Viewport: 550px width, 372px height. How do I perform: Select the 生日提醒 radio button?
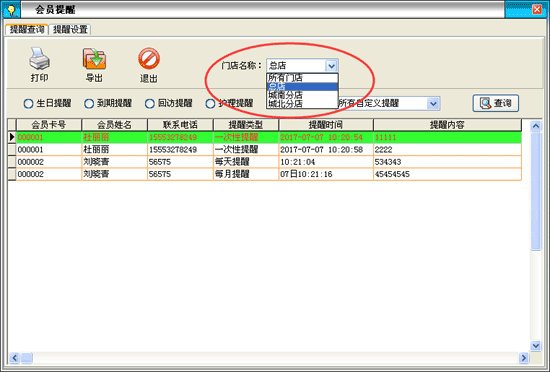[28, 103]
